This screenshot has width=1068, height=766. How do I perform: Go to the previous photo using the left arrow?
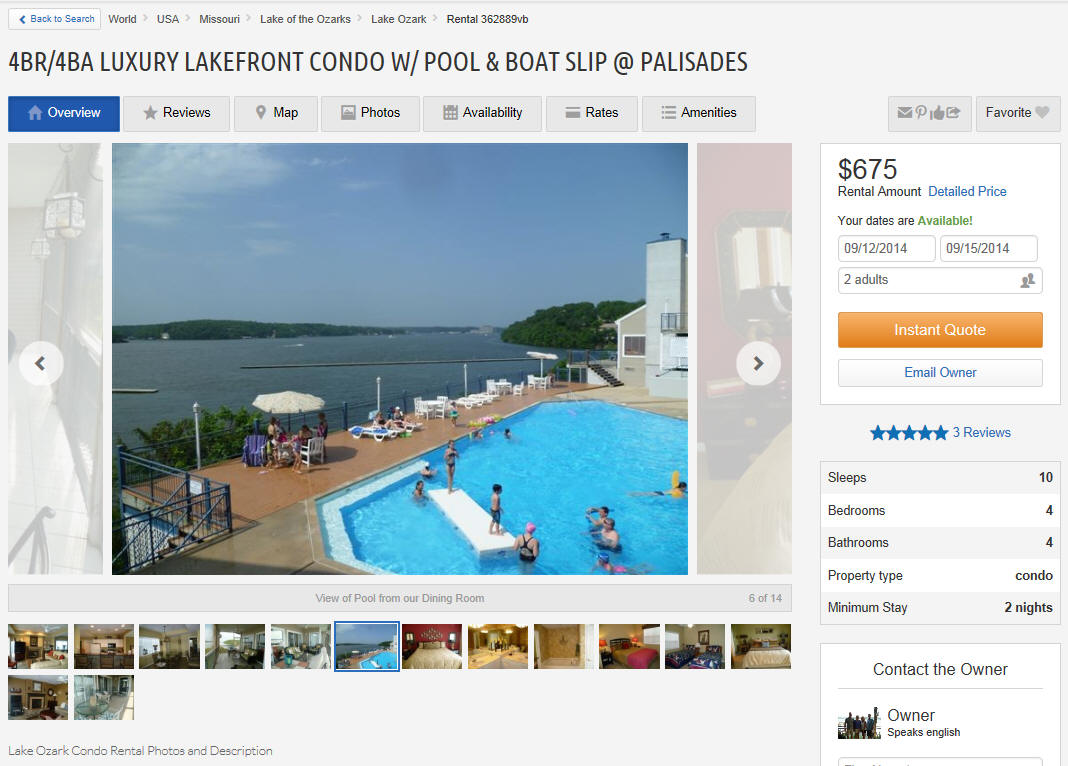(x=41, y=364)
